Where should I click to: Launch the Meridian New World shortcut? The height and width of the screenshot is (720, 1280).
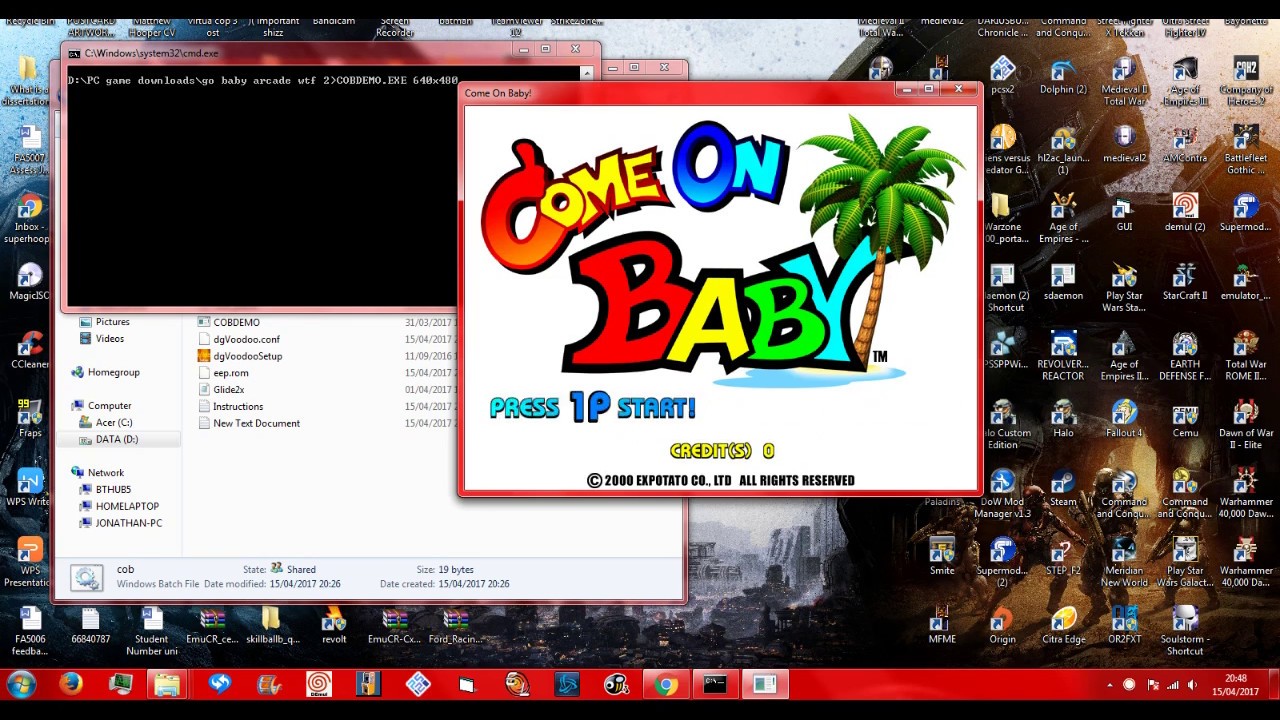[x=1124, y=563]
